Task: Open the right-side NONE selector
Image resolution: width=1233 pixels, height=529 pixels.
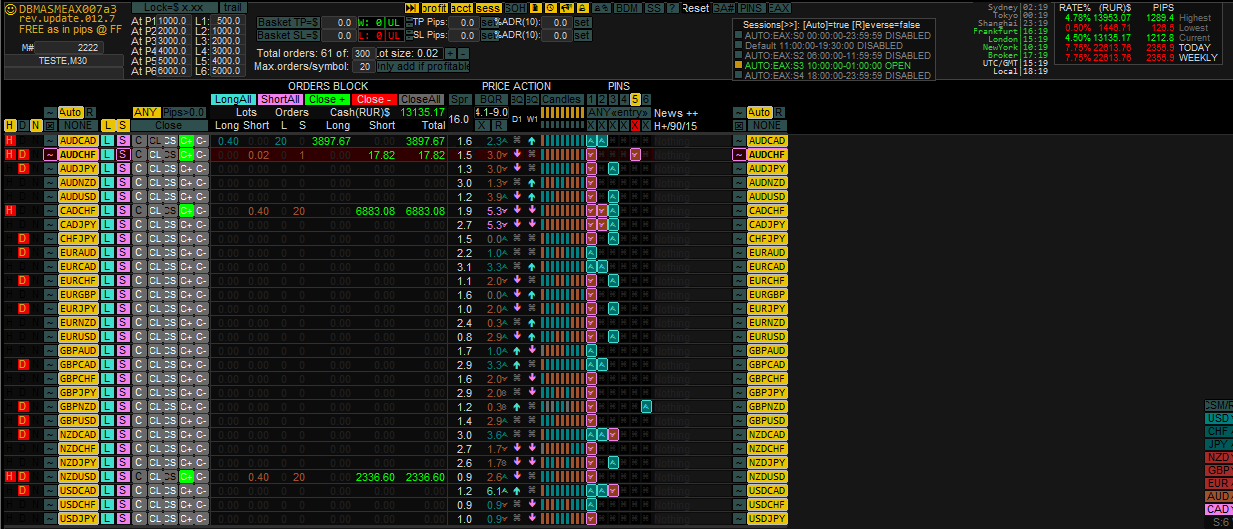Action: click(767, 125)
